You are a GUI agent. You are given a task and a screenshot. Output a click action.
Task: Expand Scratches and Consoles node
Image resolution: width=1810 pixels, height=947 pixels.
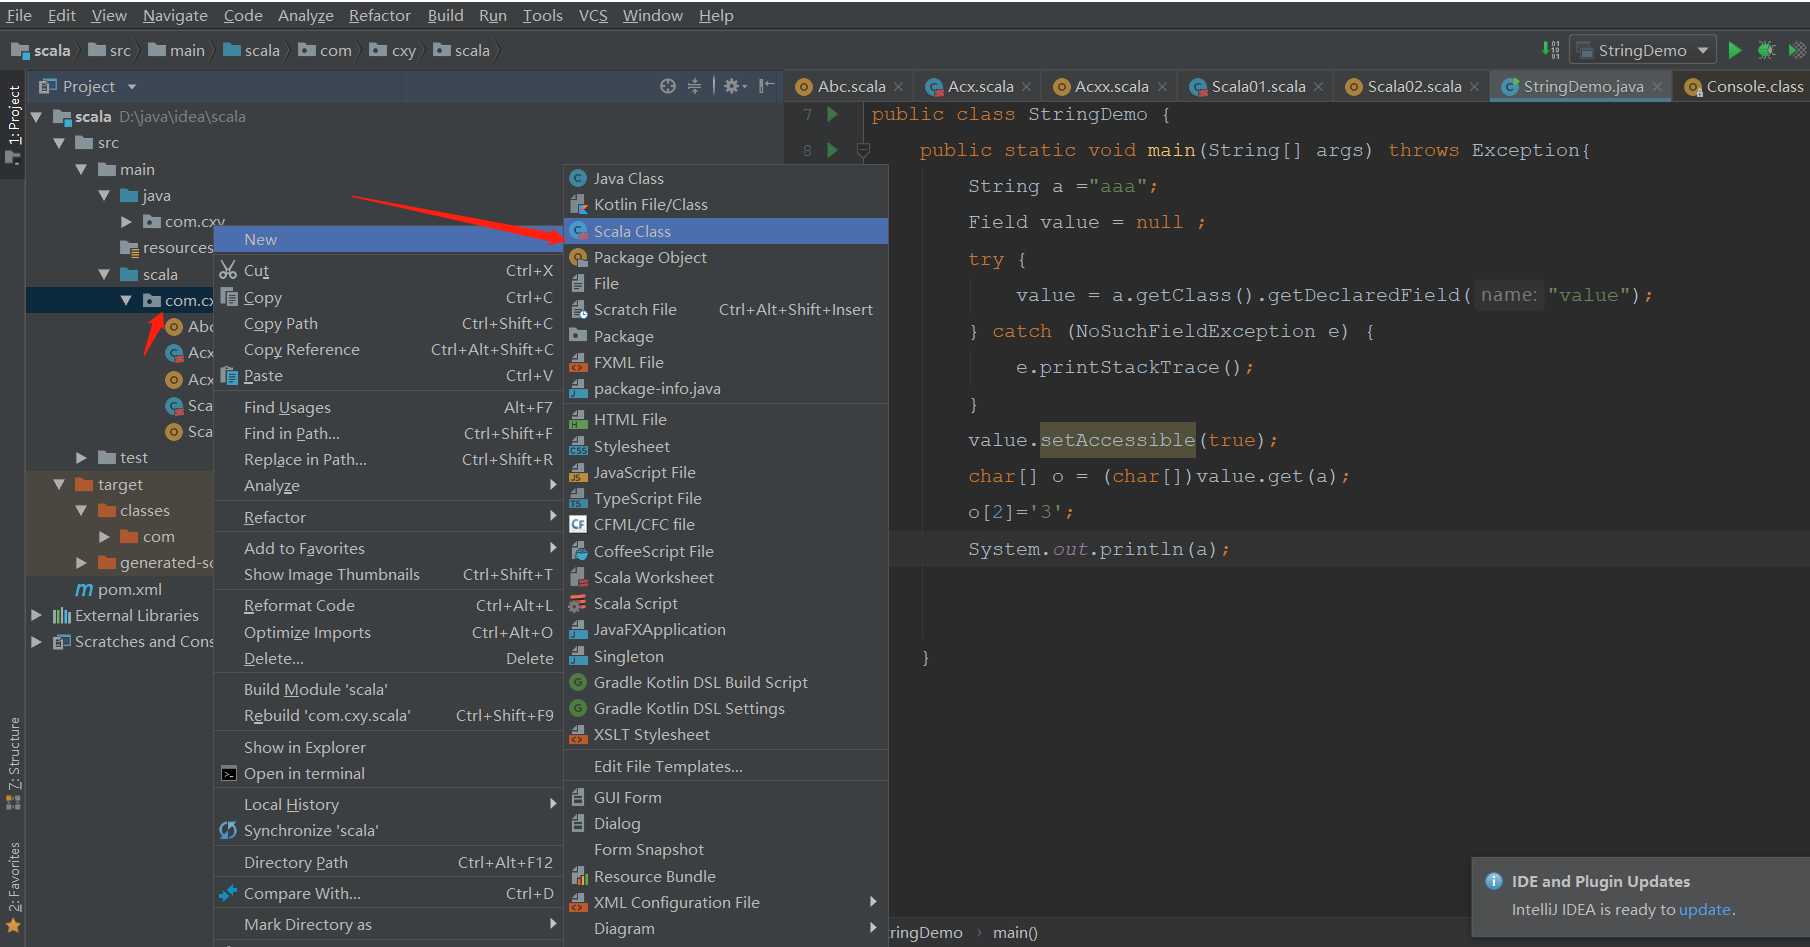tap(37, 641)
